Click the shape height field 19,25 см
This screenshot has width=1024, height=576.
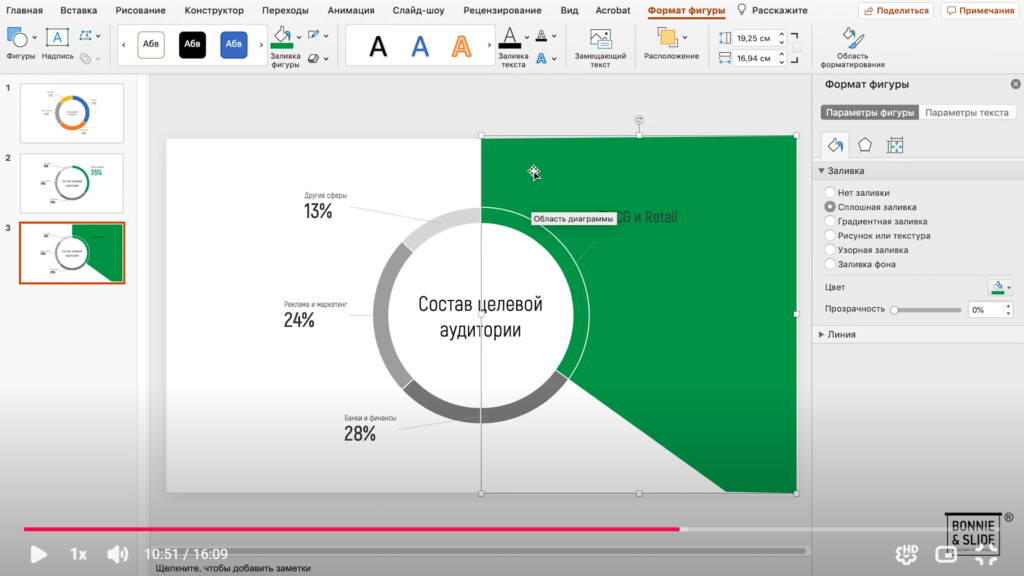pyautogui.click(x=754, y=39)
